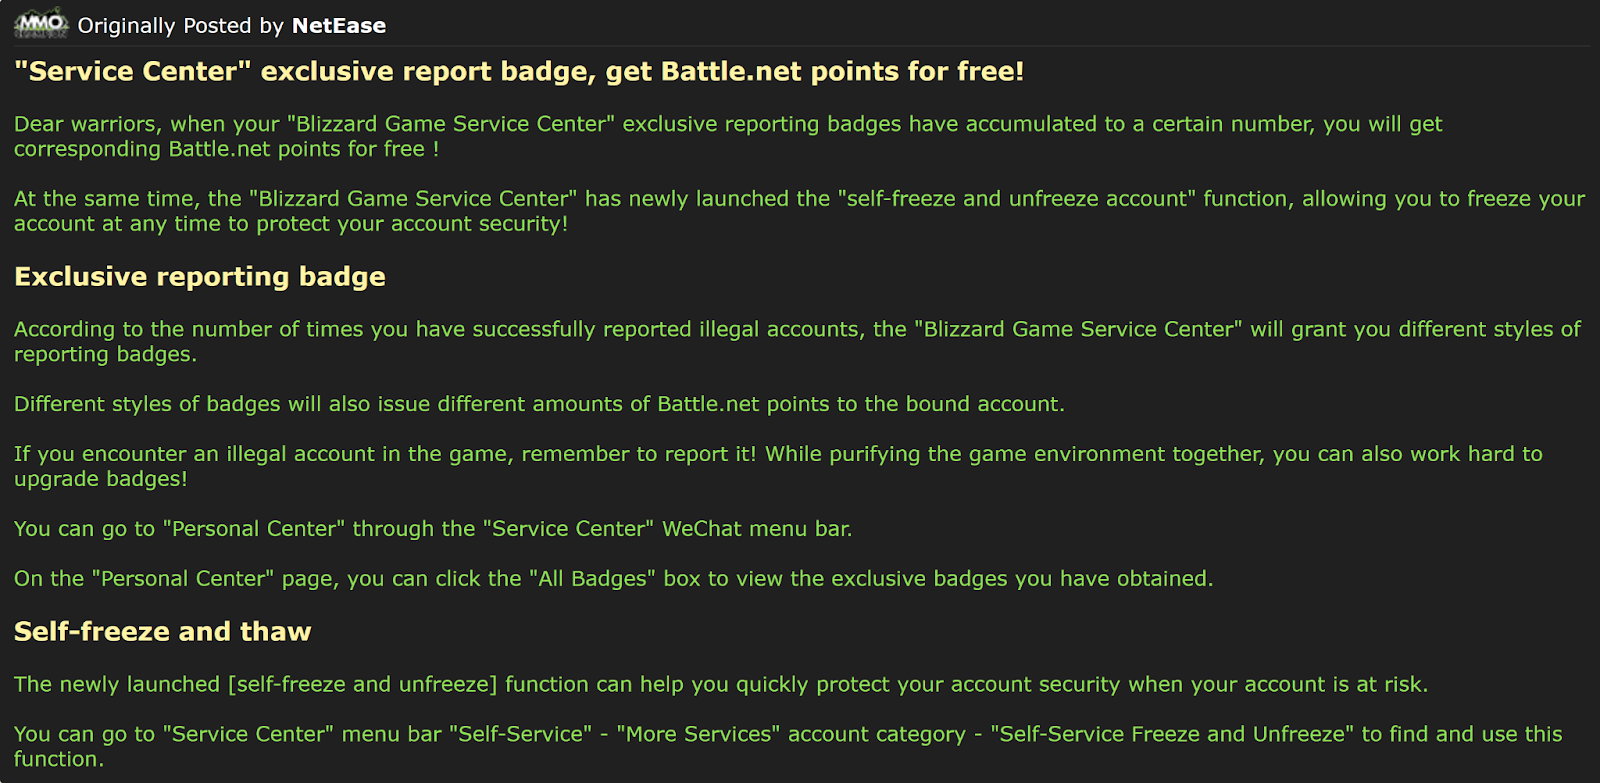Click the phrase "self-freeze and unfreeze account"
Image resolution: width=1600 pixels, height=783 pixels.
click(1017, 199)
